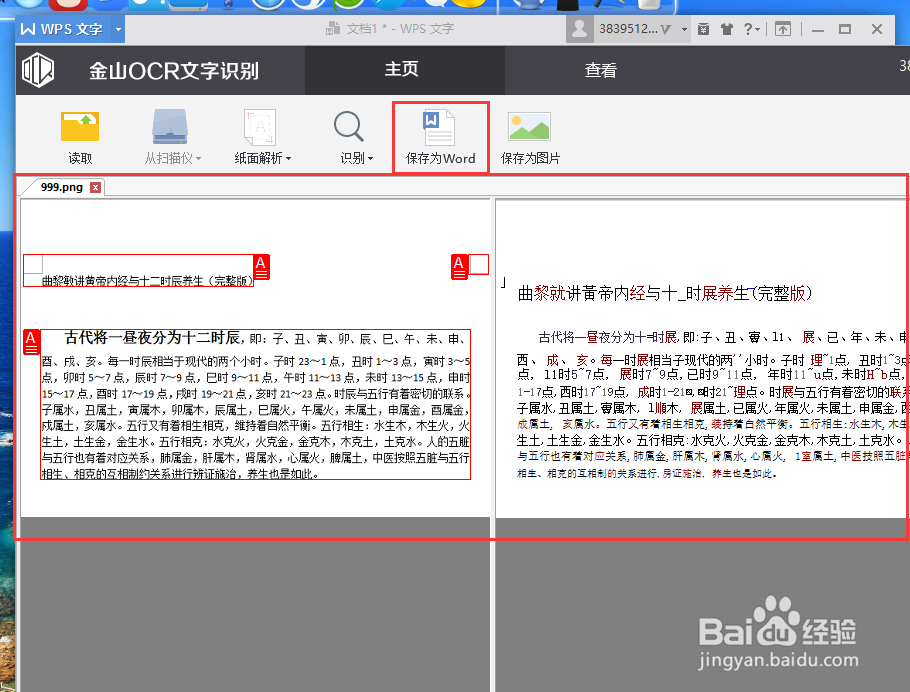Toggle the upper-right A region marker
The width and height of the screenshot is (910, 692).
tap(458, 266)
